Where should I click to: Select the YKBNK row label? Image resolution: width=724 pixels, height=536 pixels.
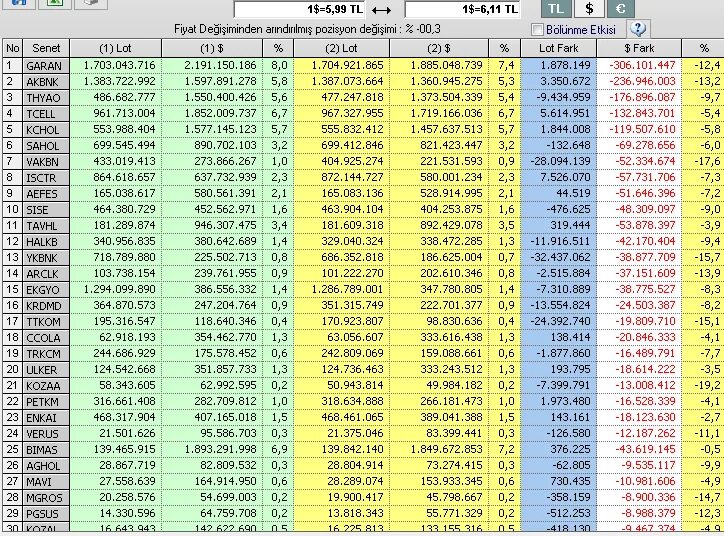(x=46, y=258)
